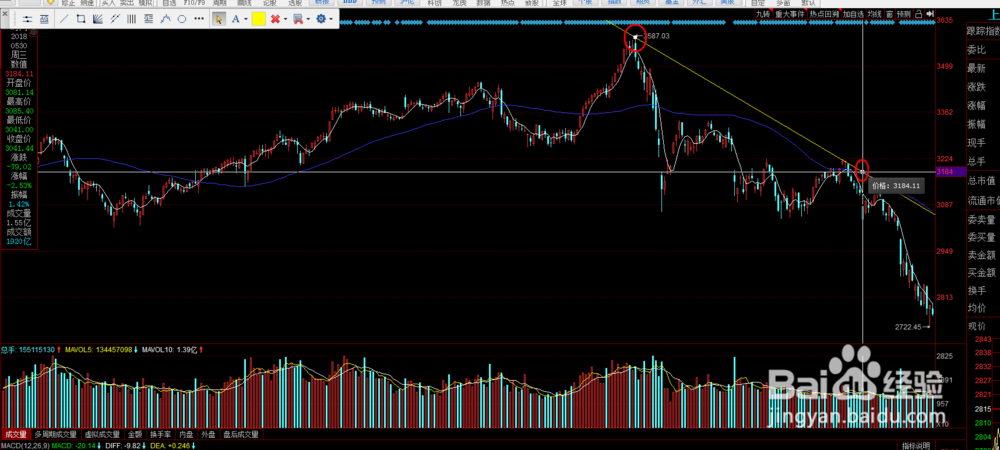
Task: Click the price tooltip 价格: 3184.11
Action: pyautogui.click(x=895, y=186)
